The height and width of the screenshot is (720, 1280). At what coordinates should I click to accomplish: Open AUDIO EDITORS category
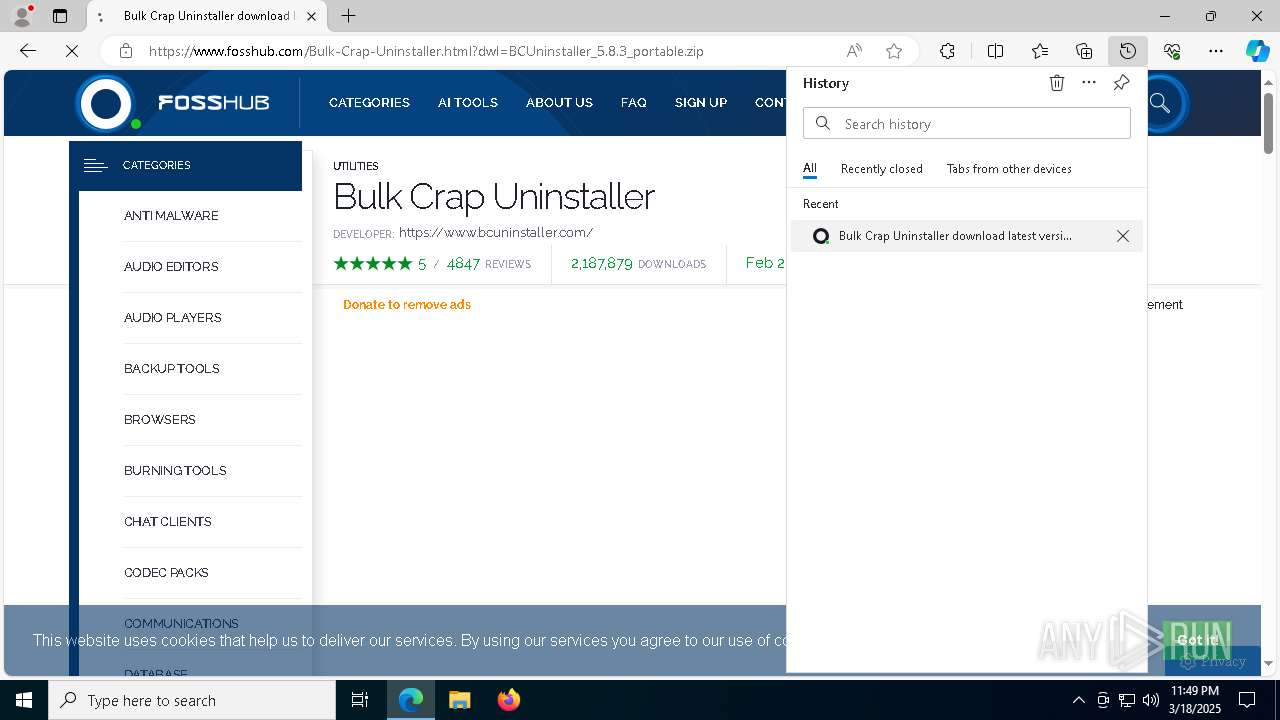point(171,267)
